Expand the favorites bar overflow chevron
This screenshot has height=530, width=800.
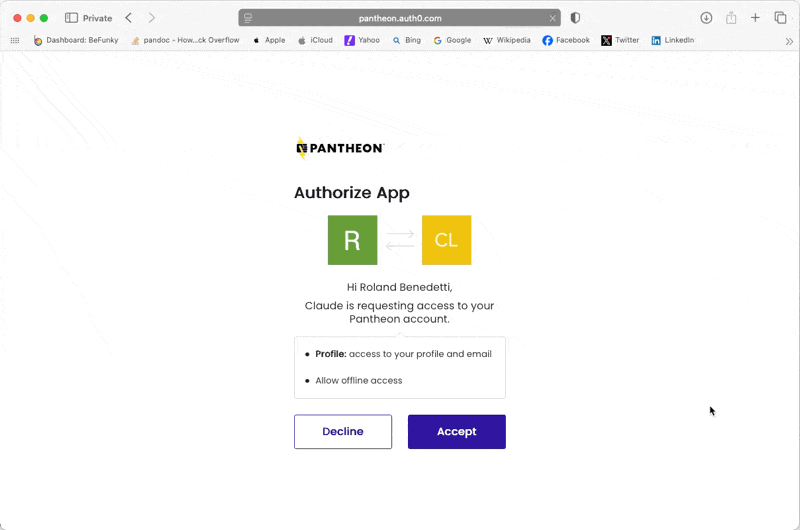(789, 41)
